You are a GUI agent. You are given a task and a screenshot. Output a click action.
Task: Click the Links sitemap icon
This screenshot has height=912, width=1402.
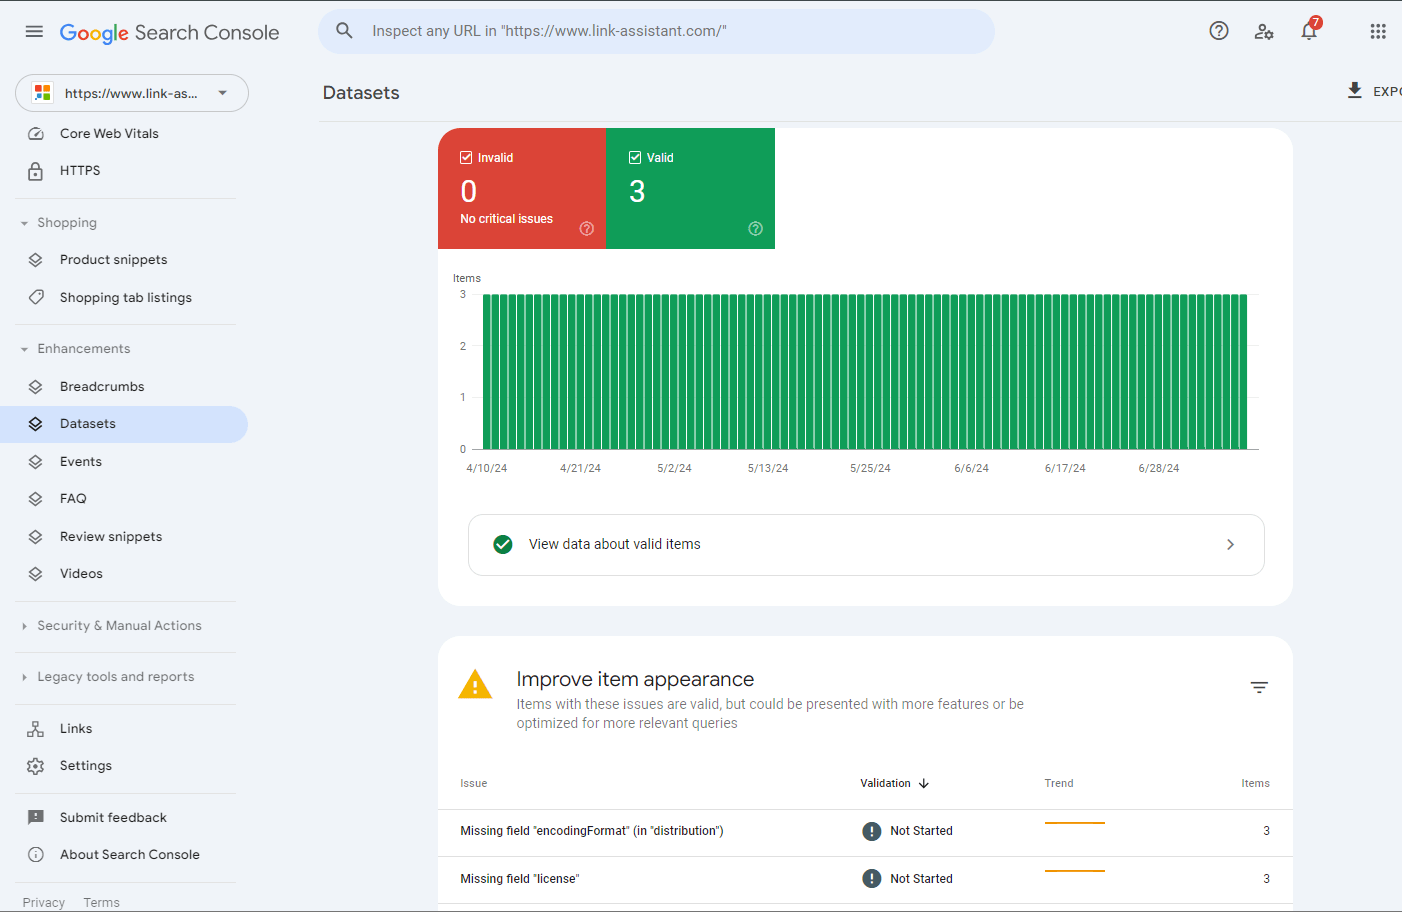pyautogui.click(x=36, y=729)
